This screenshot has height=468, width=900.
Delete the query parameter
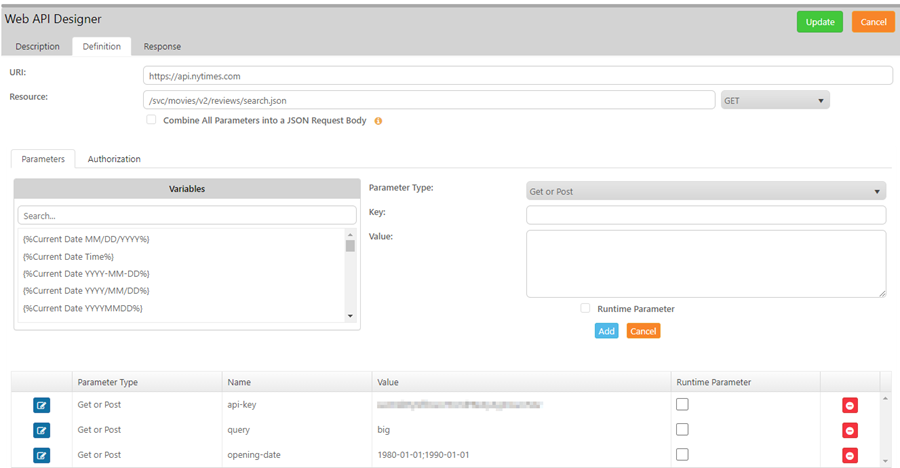[849, 430]
